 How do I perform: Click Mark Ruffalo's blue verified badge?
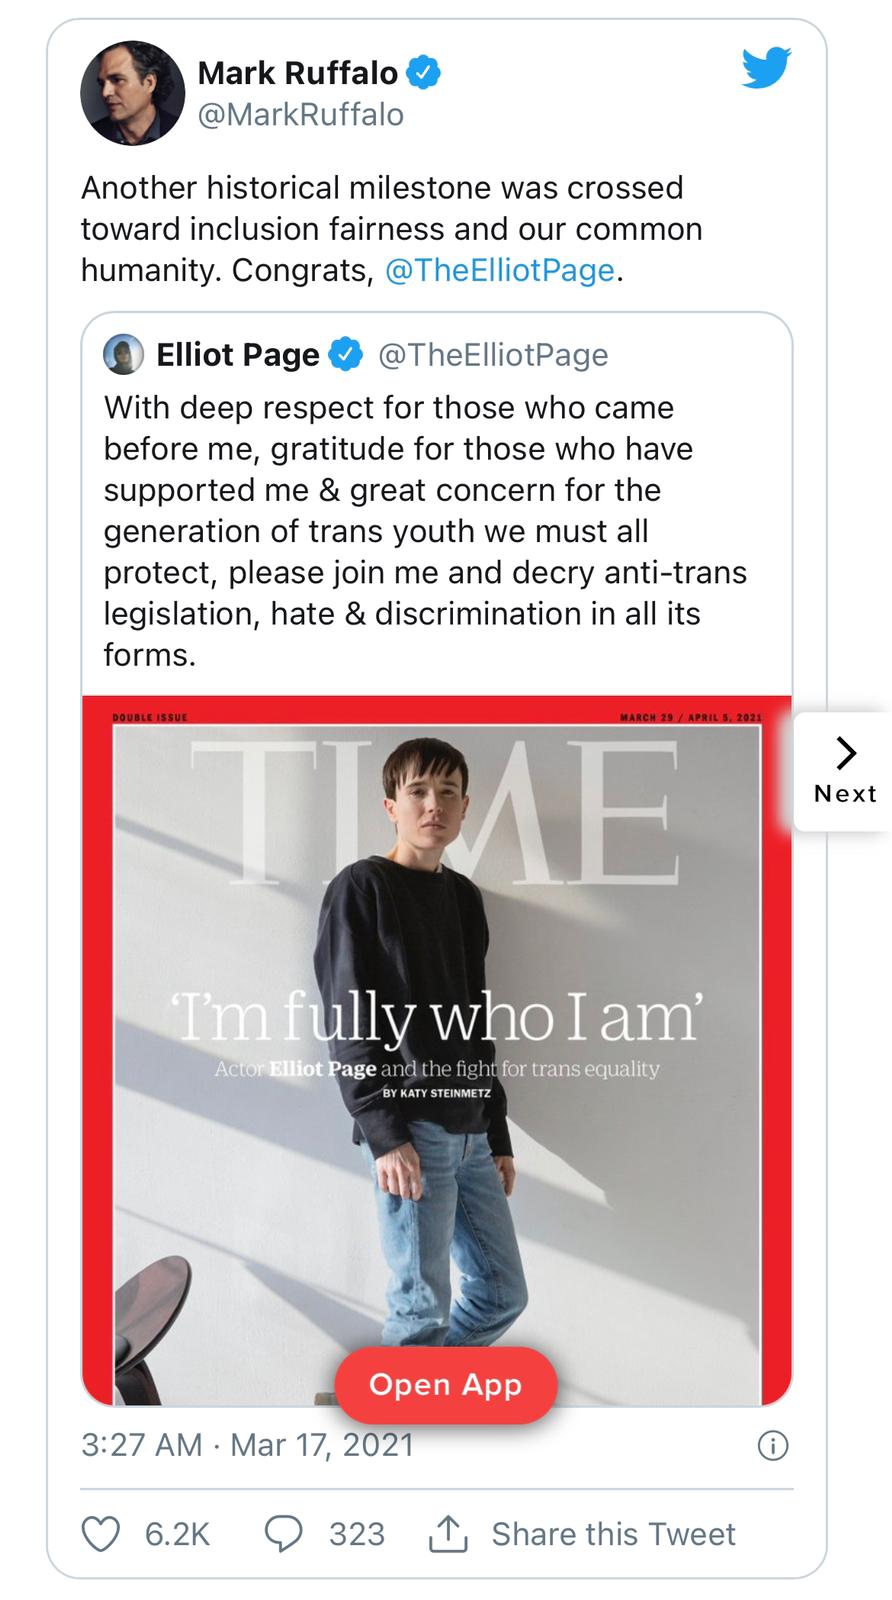coord(425,73)
